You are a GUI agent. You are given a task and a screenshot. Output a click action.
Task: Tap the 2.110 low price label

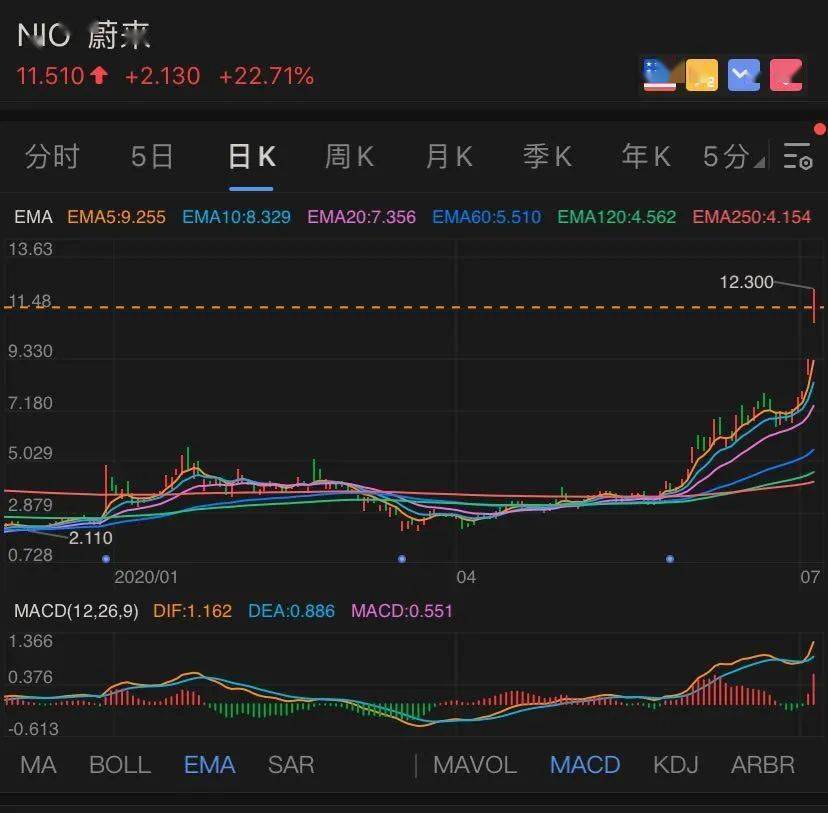click(x=90, y=538)
